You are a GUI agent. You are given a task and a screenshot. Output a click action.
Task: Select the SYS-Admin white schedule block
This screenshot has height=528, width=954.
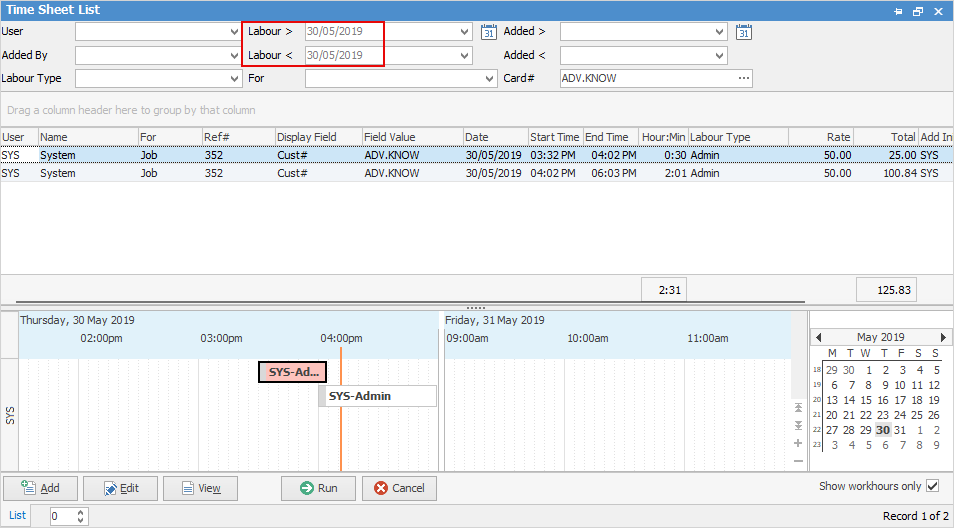click(377, 396)
